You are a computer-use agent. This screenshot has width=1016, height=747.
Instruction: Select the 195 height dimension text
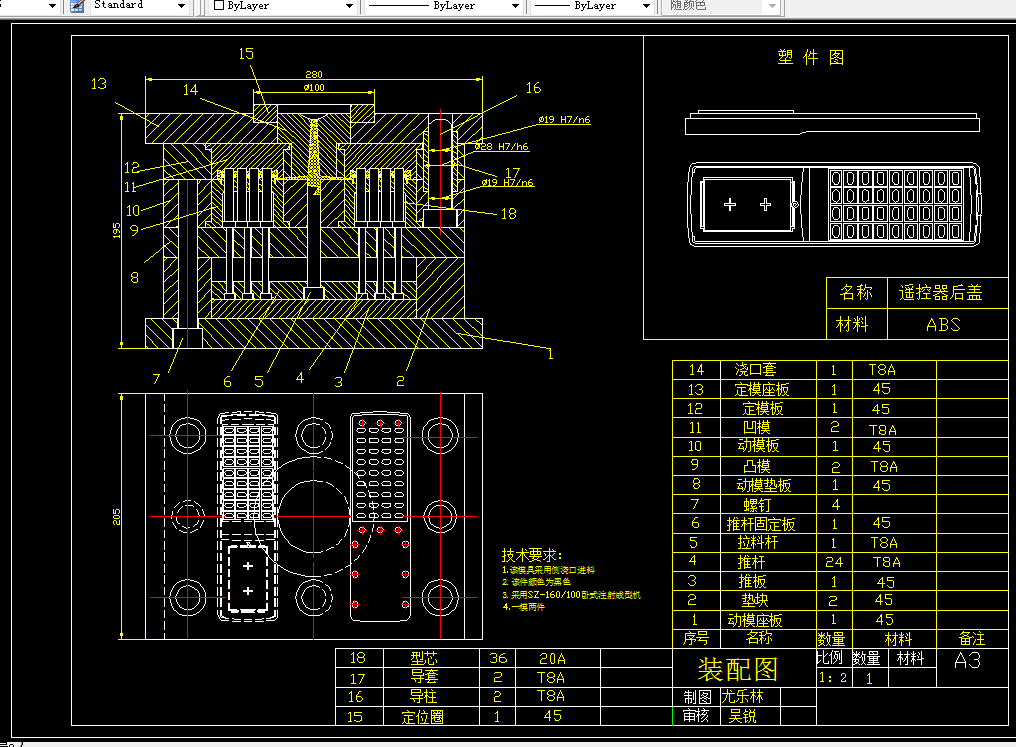[117, 231]
